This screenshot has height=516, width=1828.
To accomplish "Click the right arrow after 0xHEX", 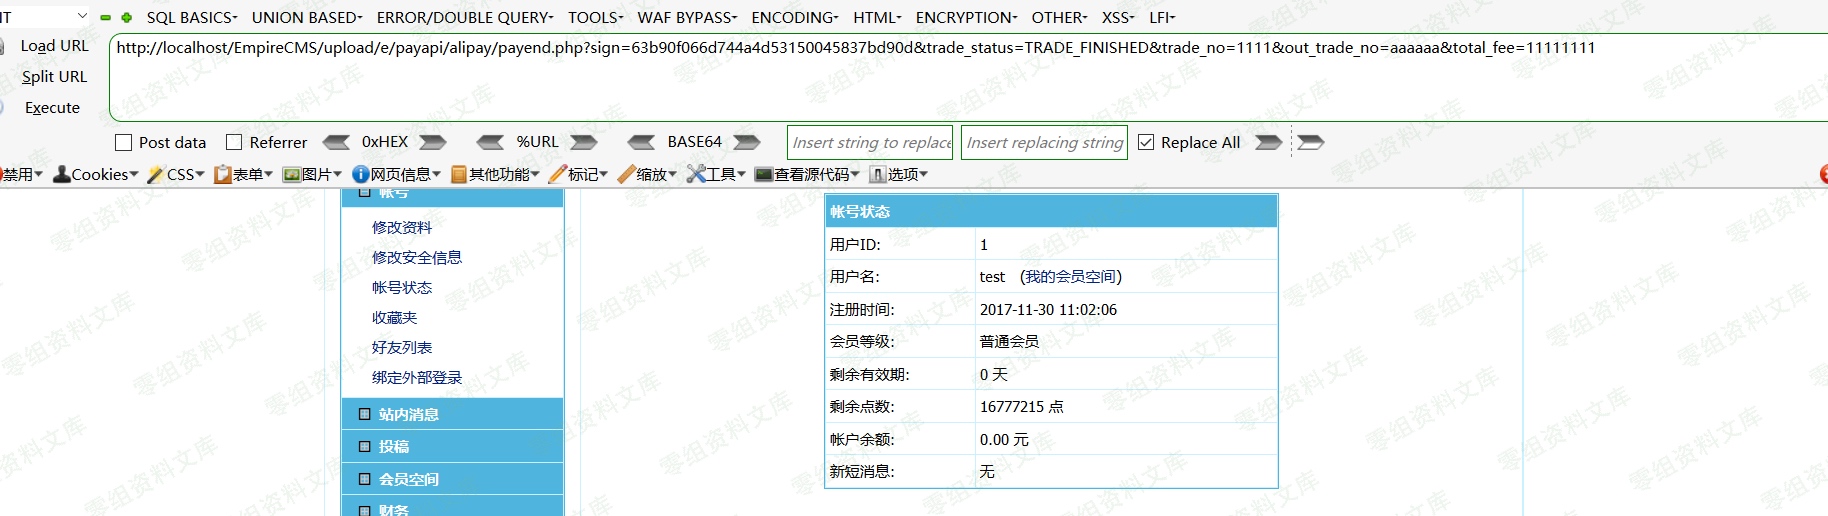I will click(x=433, y=142).
